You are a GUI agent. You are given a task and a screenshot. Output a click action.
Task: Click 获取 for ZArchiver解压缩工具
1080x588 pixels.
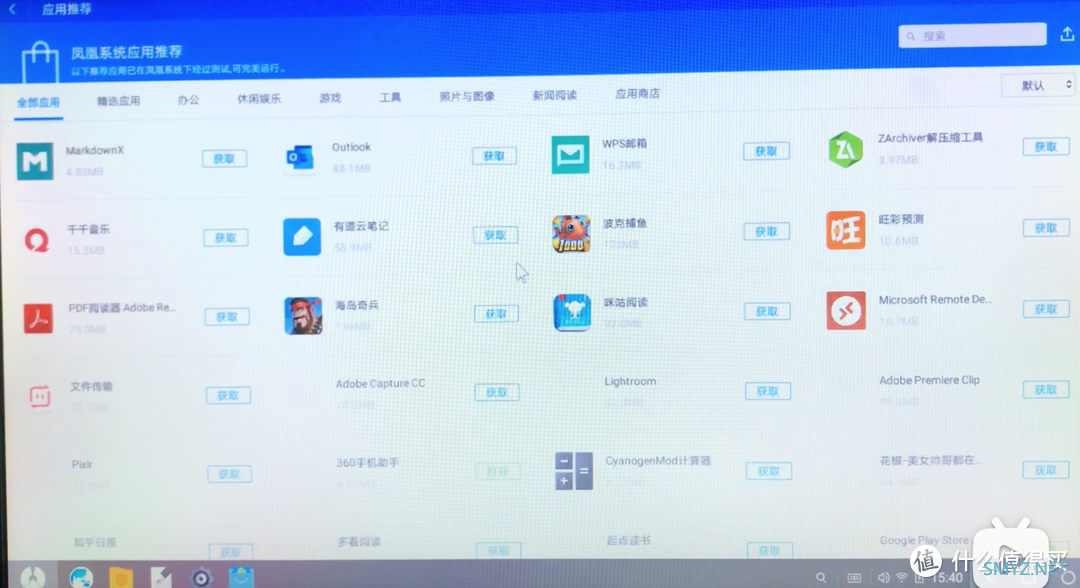[1046, 146]
